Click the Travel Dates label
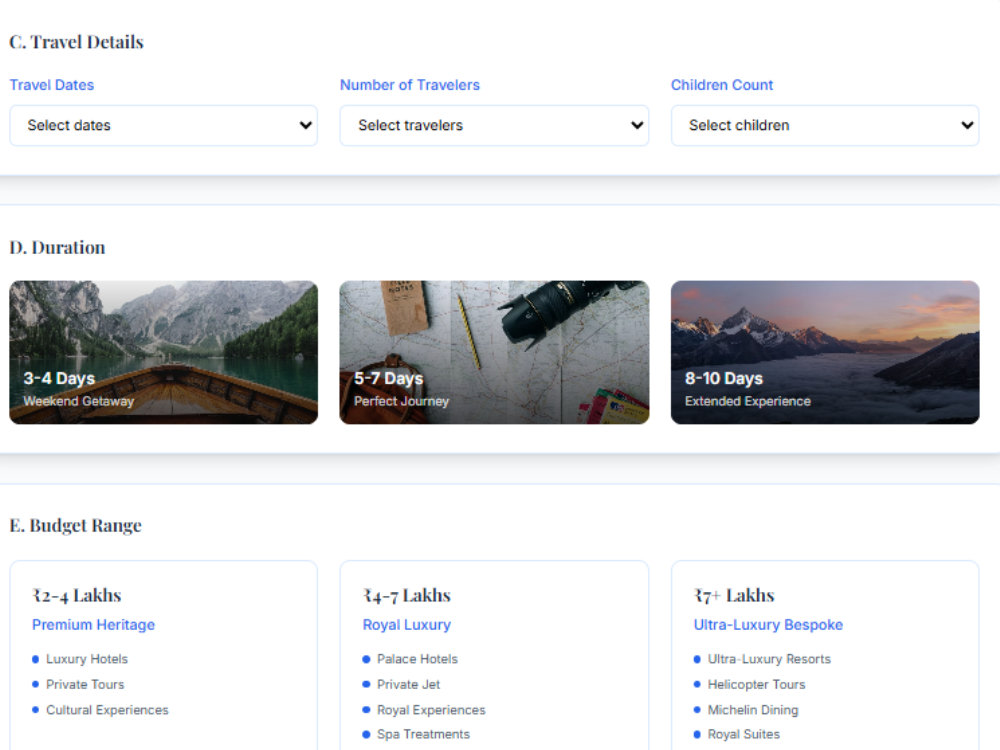The width and height of the screenshot is (1000, 750). 52,85
